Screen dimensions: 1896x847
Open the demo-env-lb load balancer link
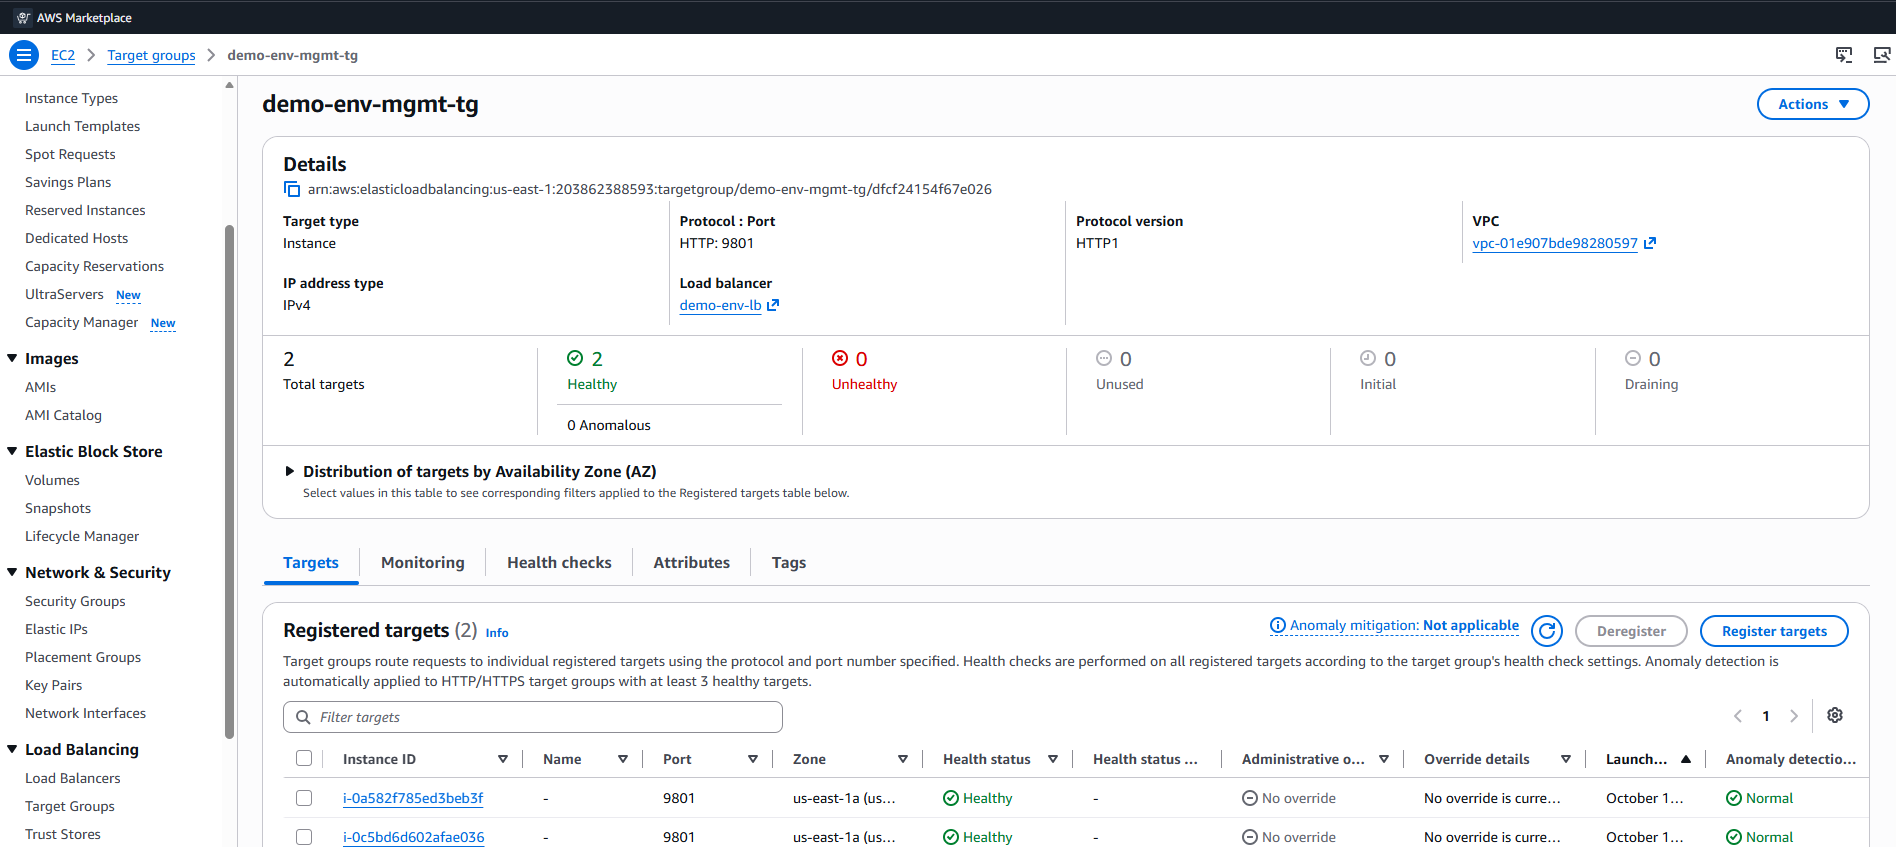(x=720, y=305)
